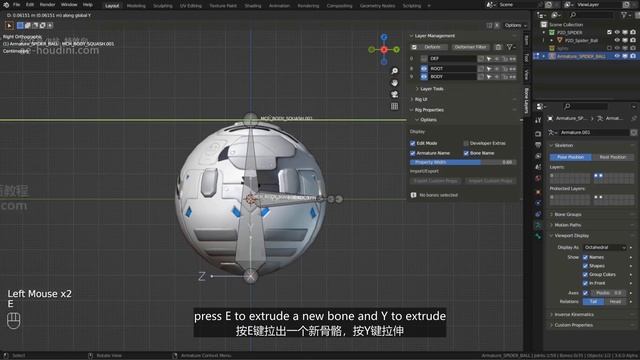The height and width of the screenshot is (360, 640).
Task: Switch to the Shading workspace tab
Action: [x=253, y=6]
